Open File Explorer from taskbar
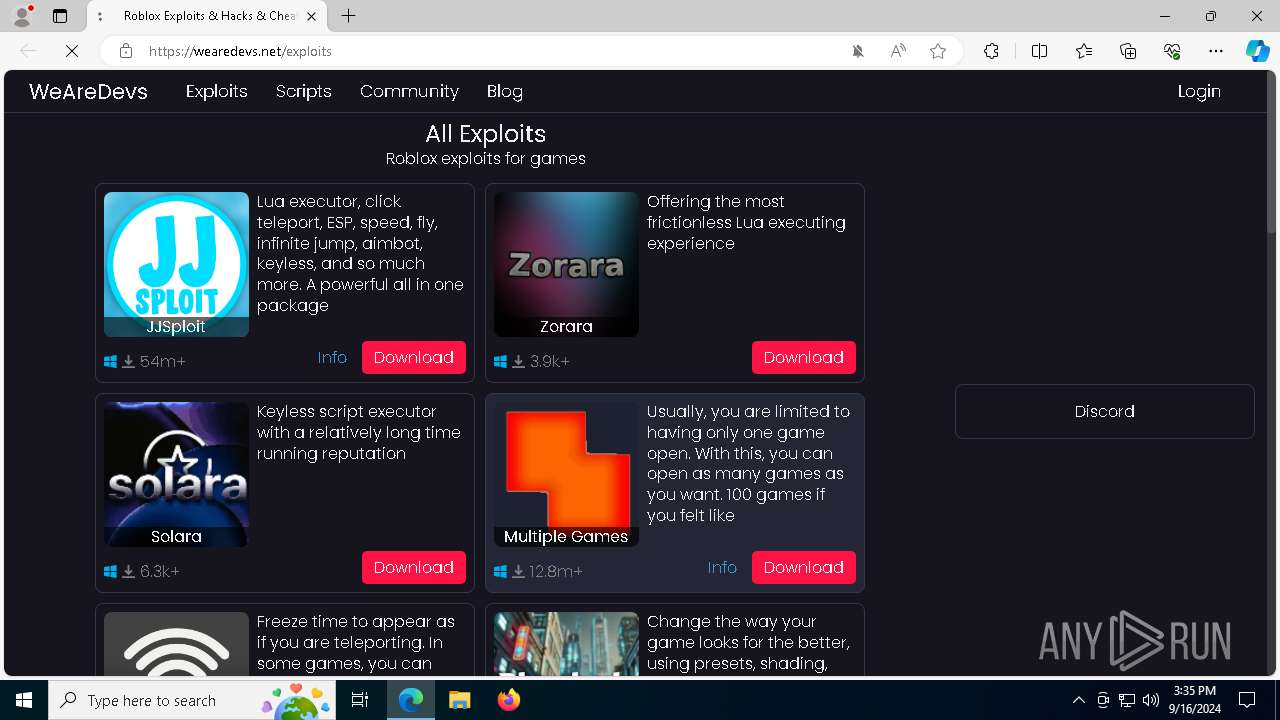The image size is (1280, 720). click(459, 700)
